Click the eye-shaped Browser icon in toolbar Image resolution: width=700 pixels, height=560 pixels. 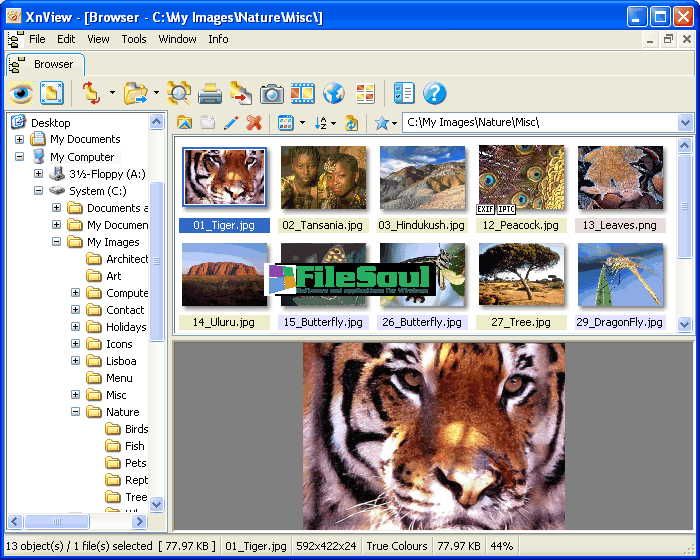21,94
